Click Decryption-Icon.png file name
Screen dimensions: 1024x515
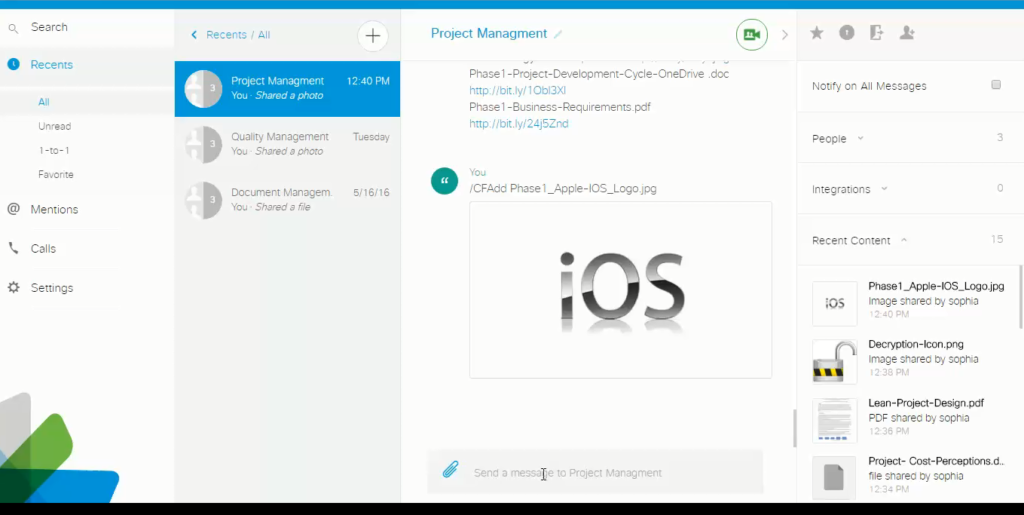916,344
